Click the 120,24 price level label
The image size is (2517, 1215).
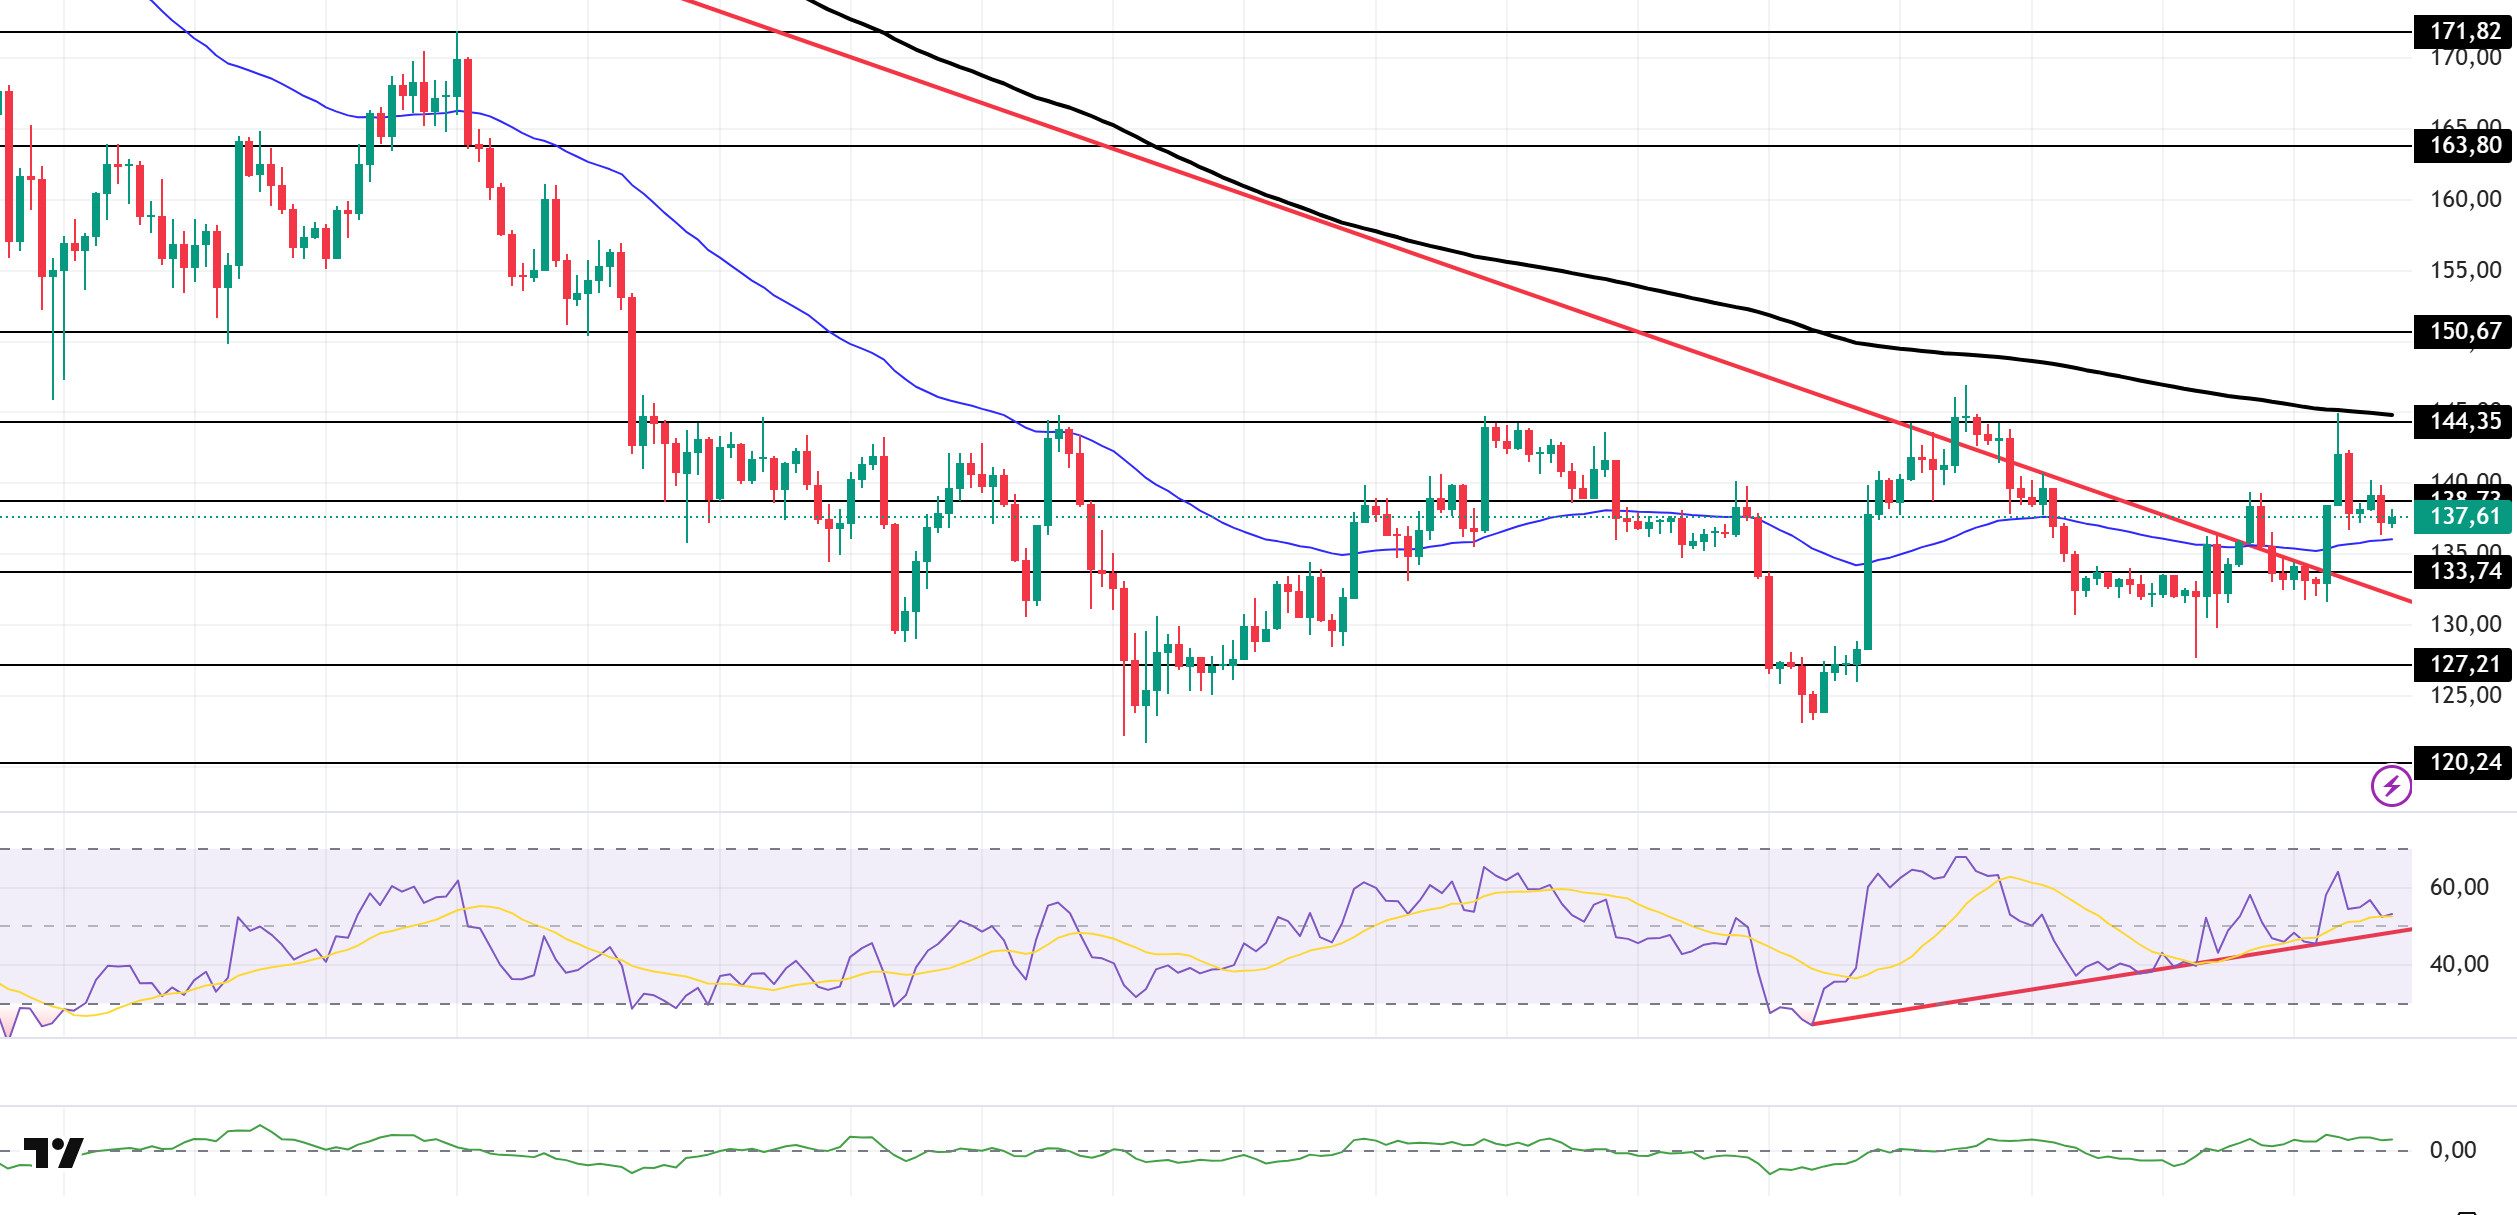point(2464,762)
